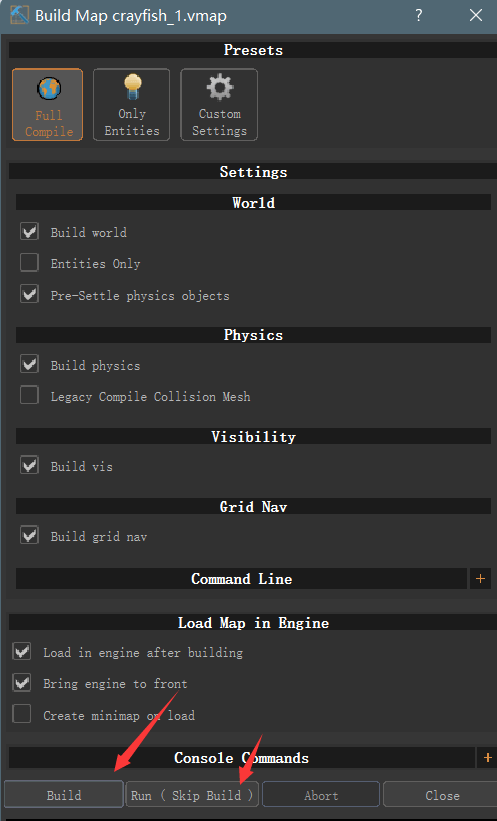
Task: Select the Only Entities preset
Action: (131, 104)
